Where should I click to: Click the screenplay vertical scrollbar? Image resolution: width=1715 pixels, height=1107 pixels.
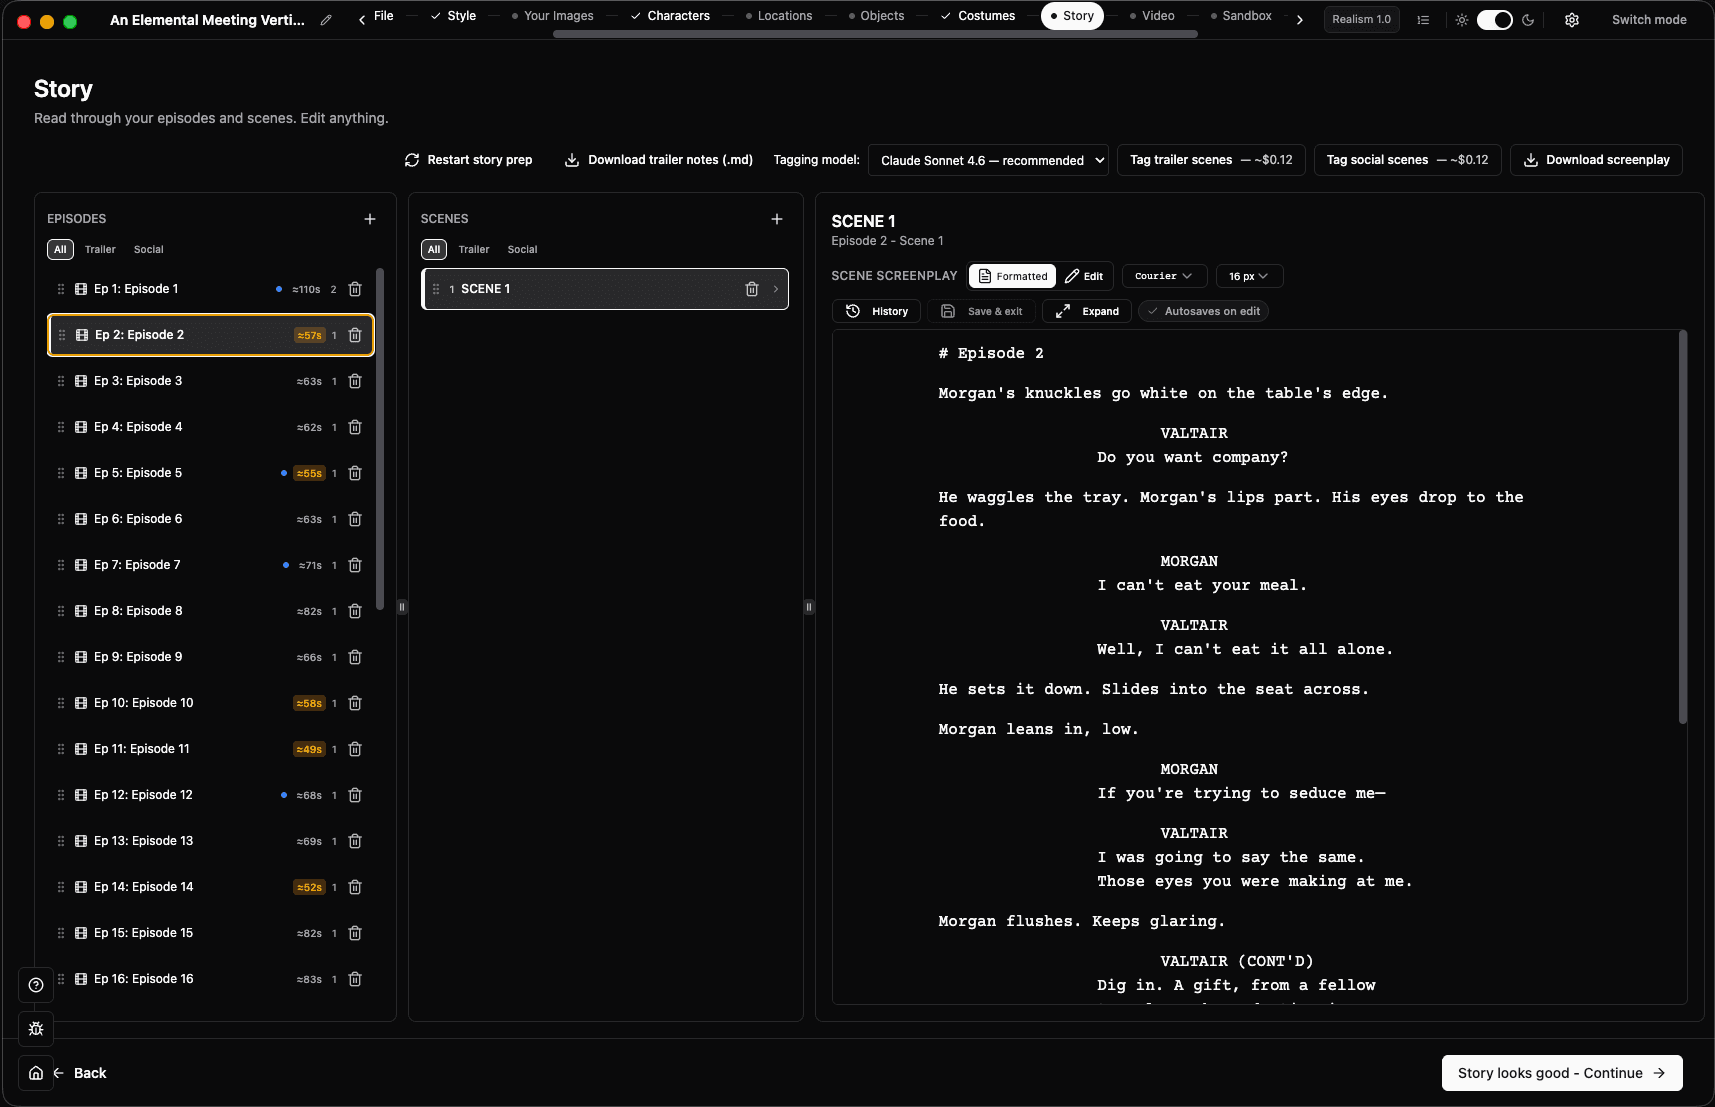[x=1683, y=527]
